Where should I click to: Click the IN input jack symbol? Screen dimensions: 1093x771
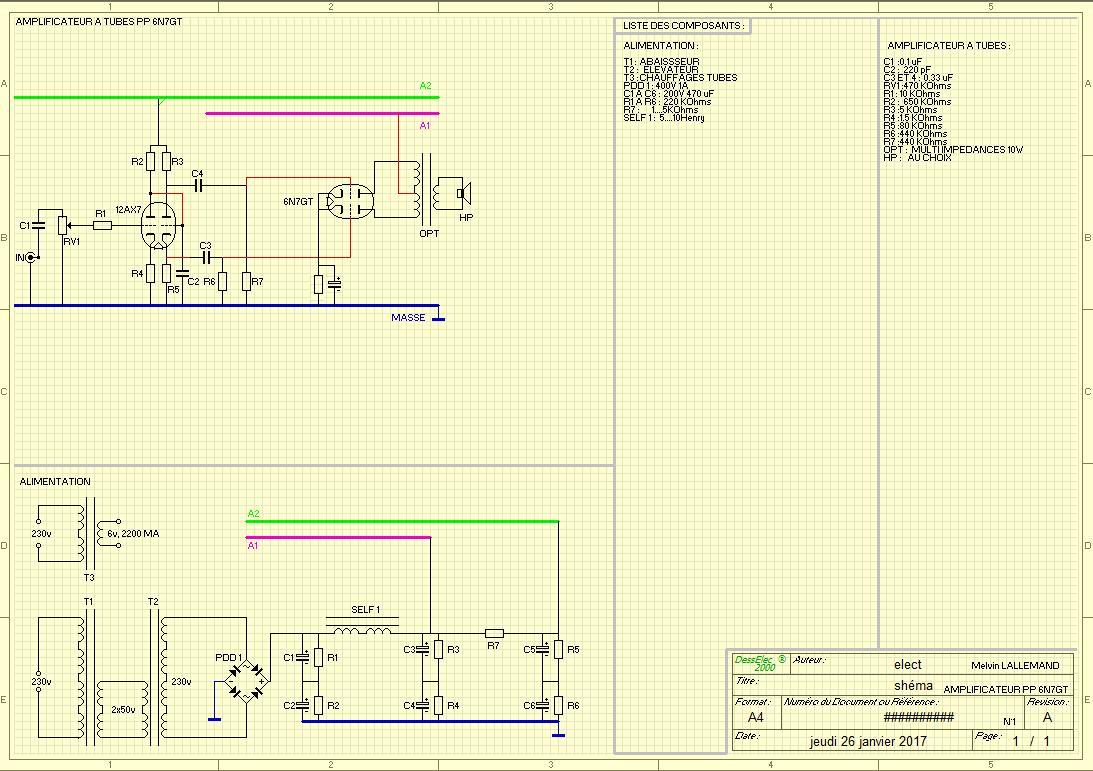[30, 257]
